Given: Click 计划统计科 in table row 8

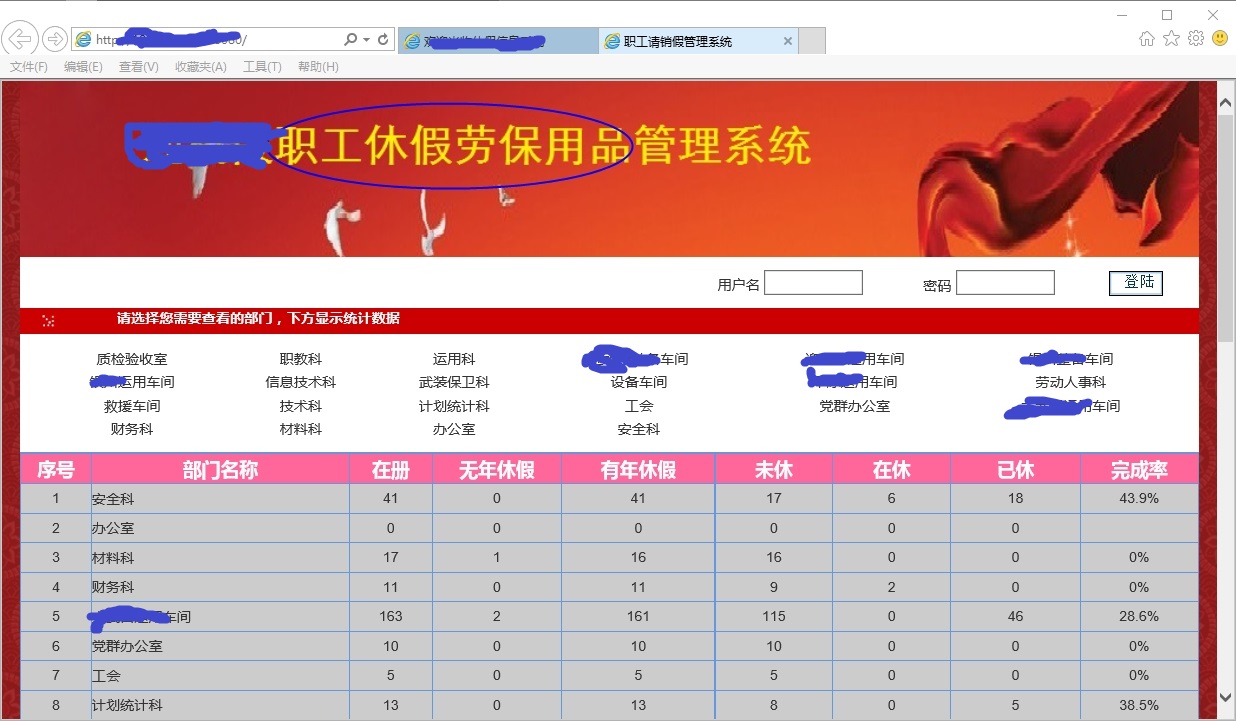Looking at the screenshot, I should [127, 706].
